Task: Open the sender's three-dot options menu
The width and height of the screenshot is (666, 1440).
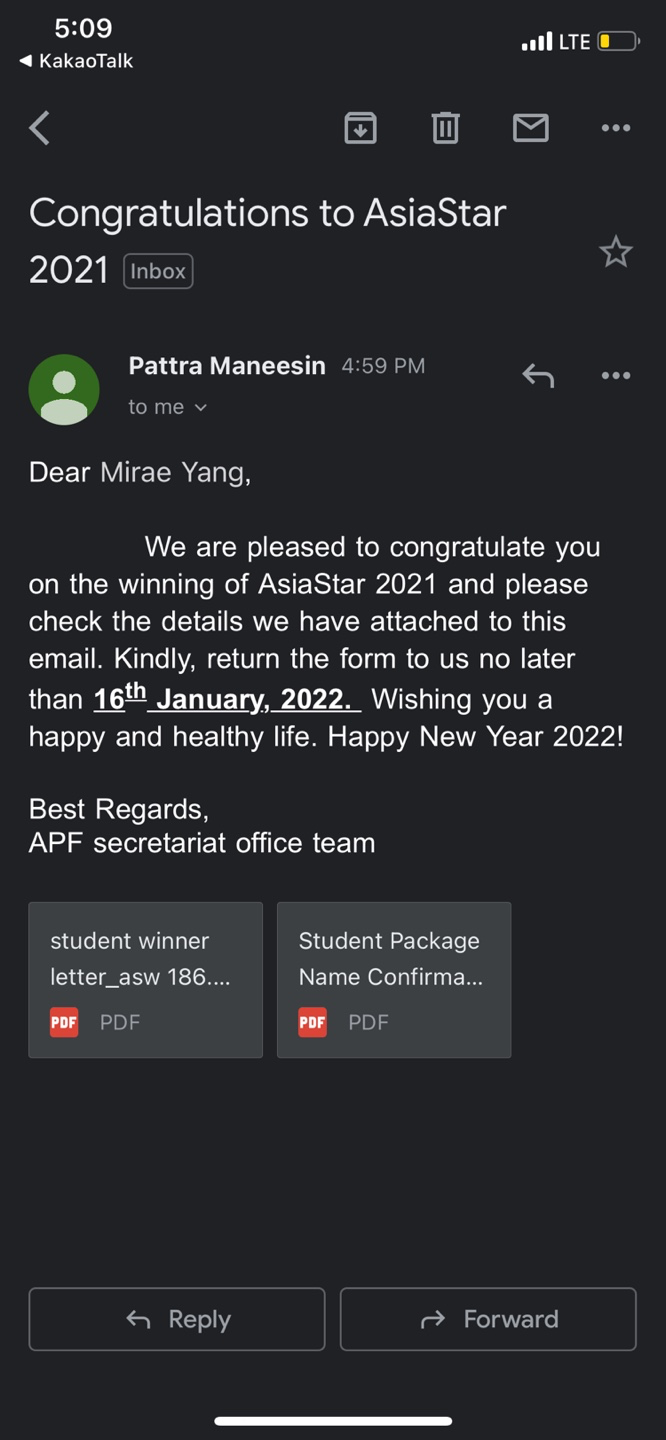Action: tap(615, 376)
